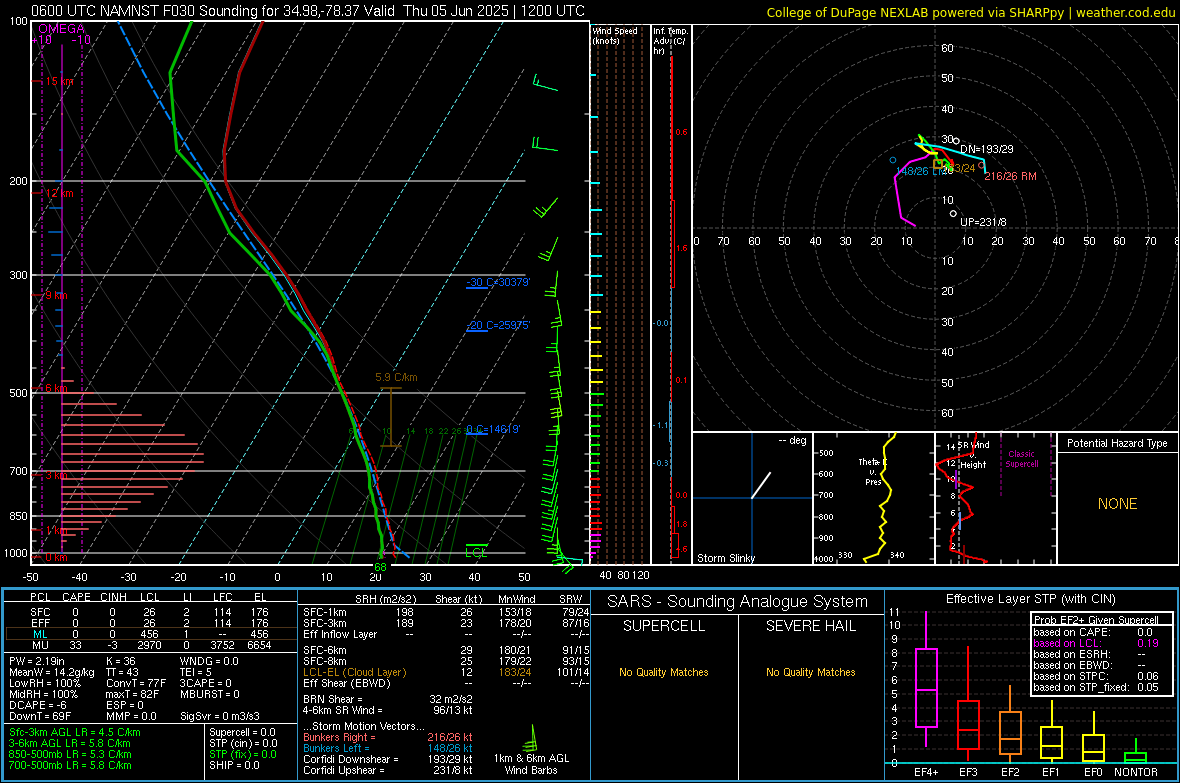Select the 'SFC' parcel row
This screenshot has height=783, width=1180.
150,612
